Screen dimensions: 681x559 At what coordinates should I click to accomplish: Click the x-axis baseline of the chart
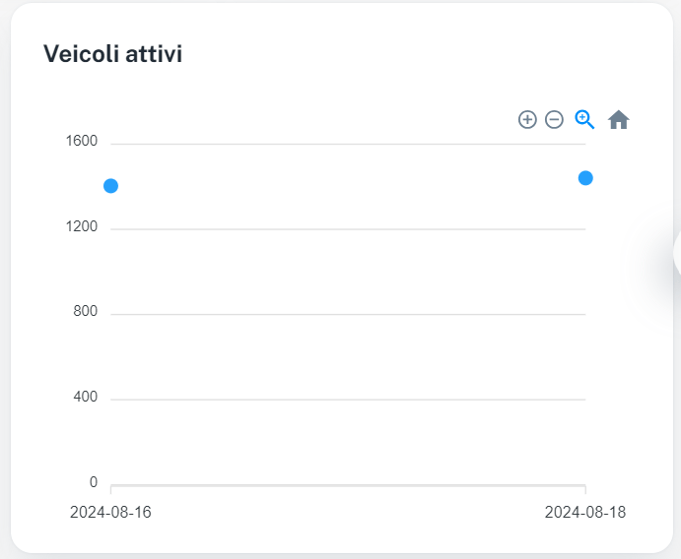point(348,485)
